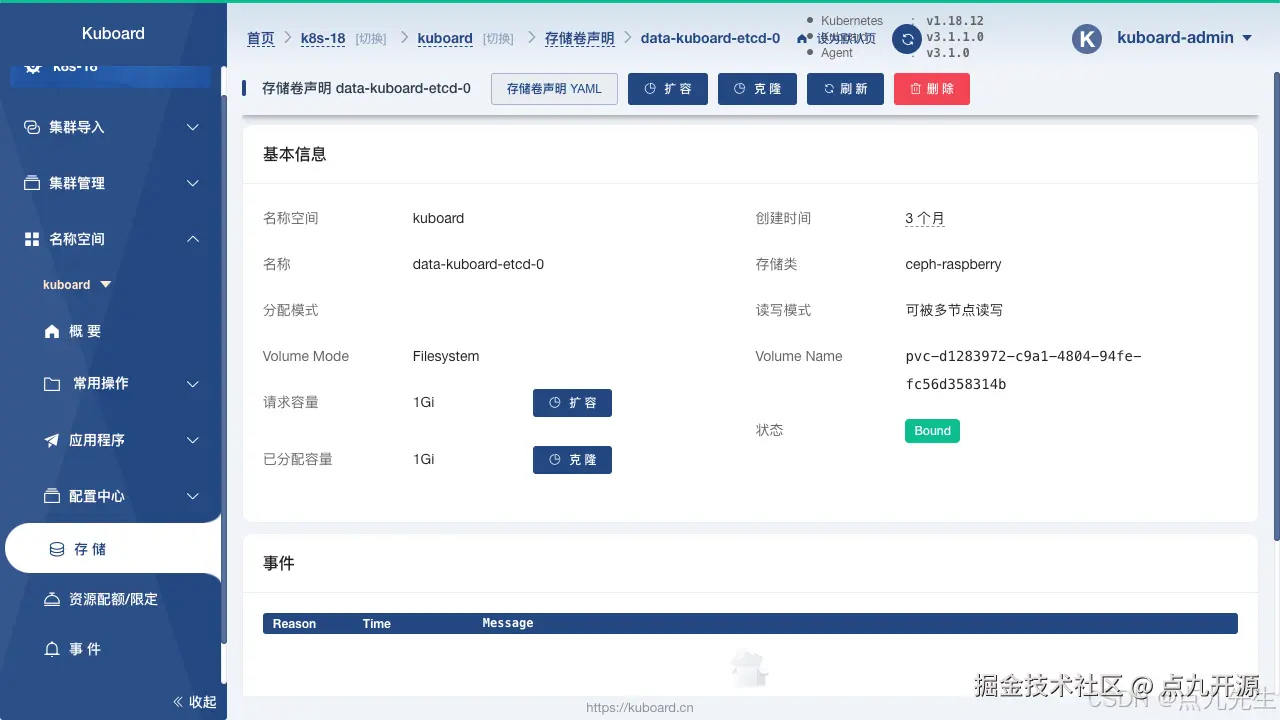This screenshot has width=1280, height=720.
Task: Click 切换 next to k8s-18 breadcrumb
Action: click(x=368, y=38)
